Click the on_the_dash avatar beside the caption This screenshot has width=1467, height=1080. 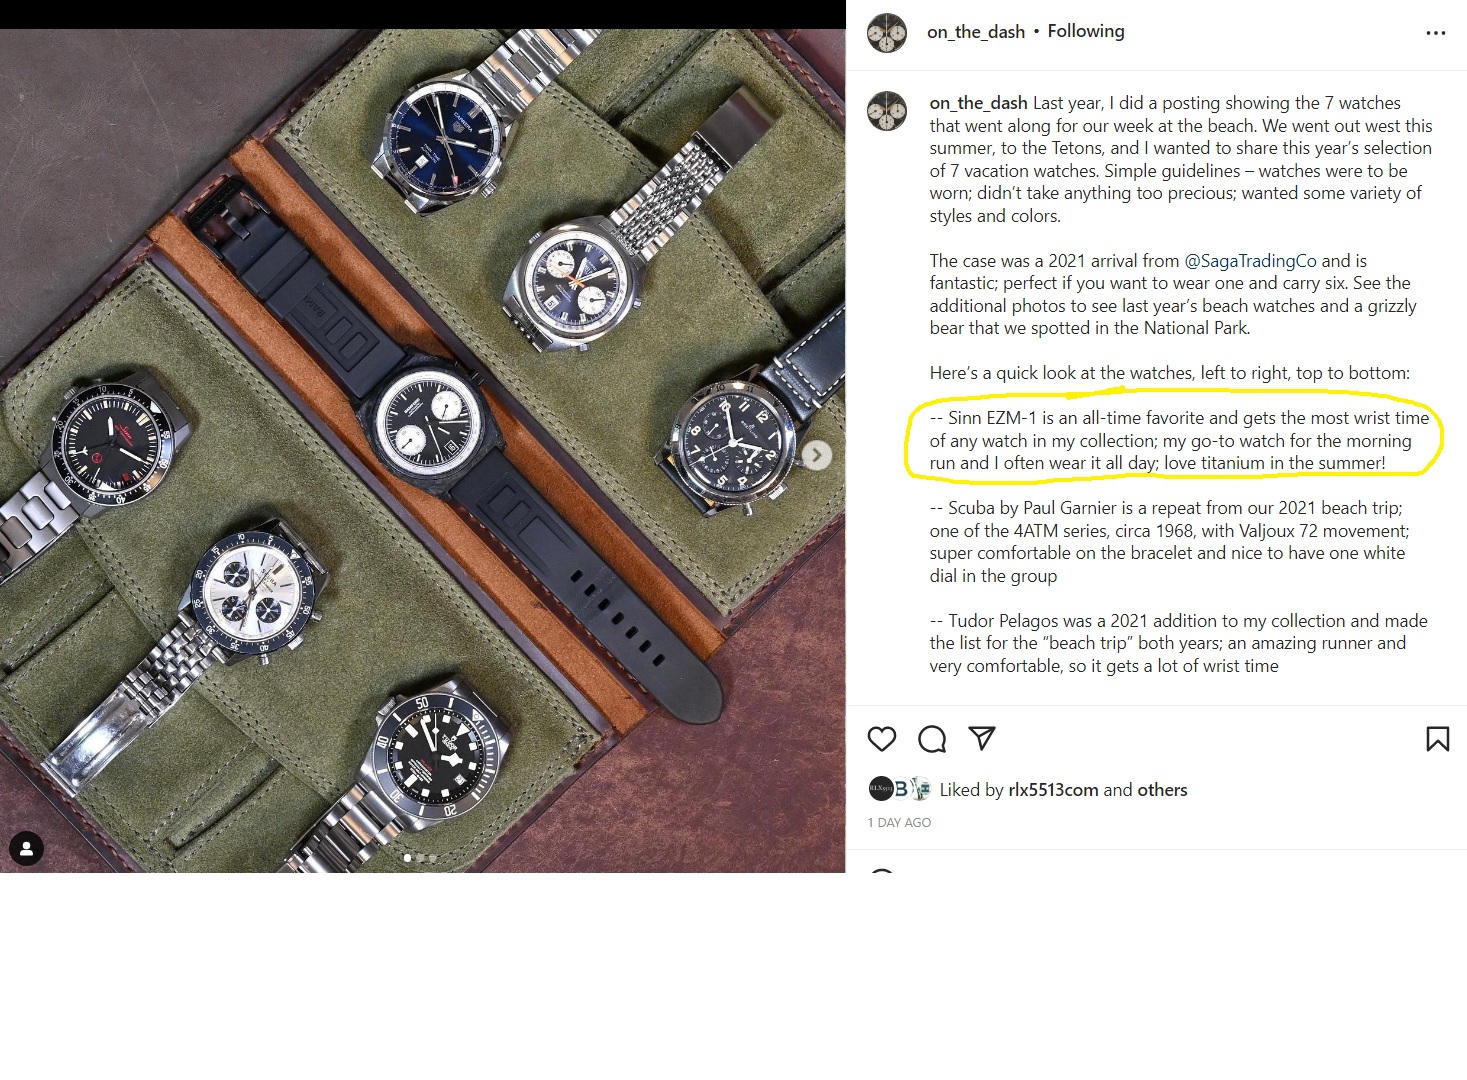(x=886, y=111)
